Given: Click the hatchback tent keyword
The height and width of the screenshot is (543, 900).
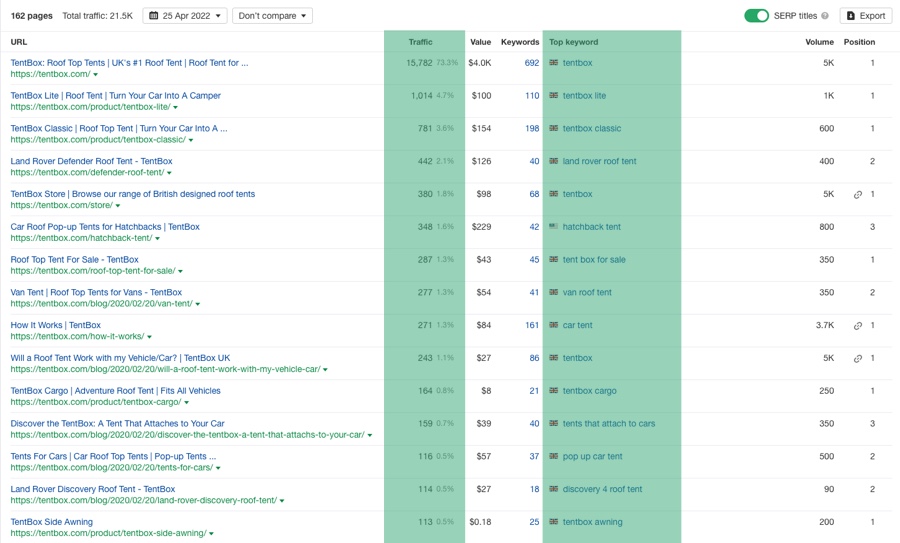Looking at the screenshot, I should click(591, 226).
